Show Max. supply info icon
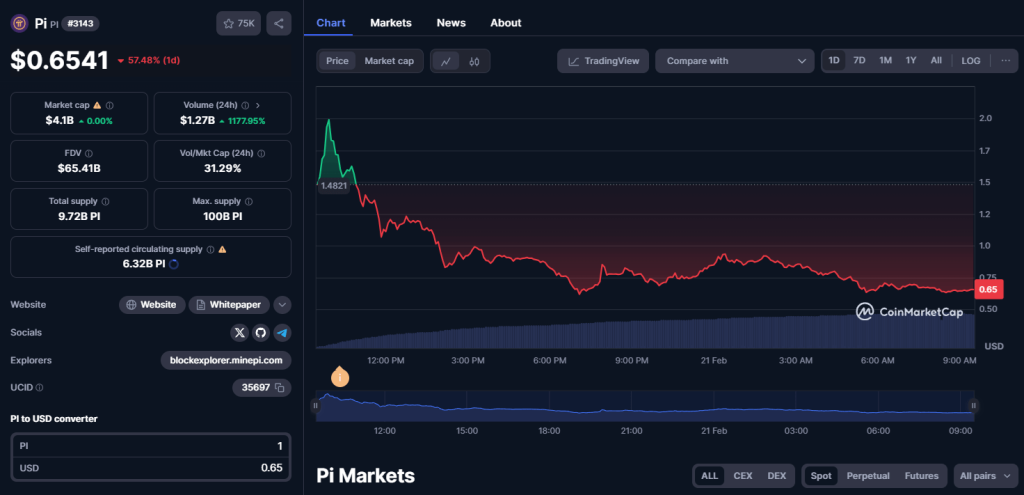1024x495 pixels. coord(248,202)
